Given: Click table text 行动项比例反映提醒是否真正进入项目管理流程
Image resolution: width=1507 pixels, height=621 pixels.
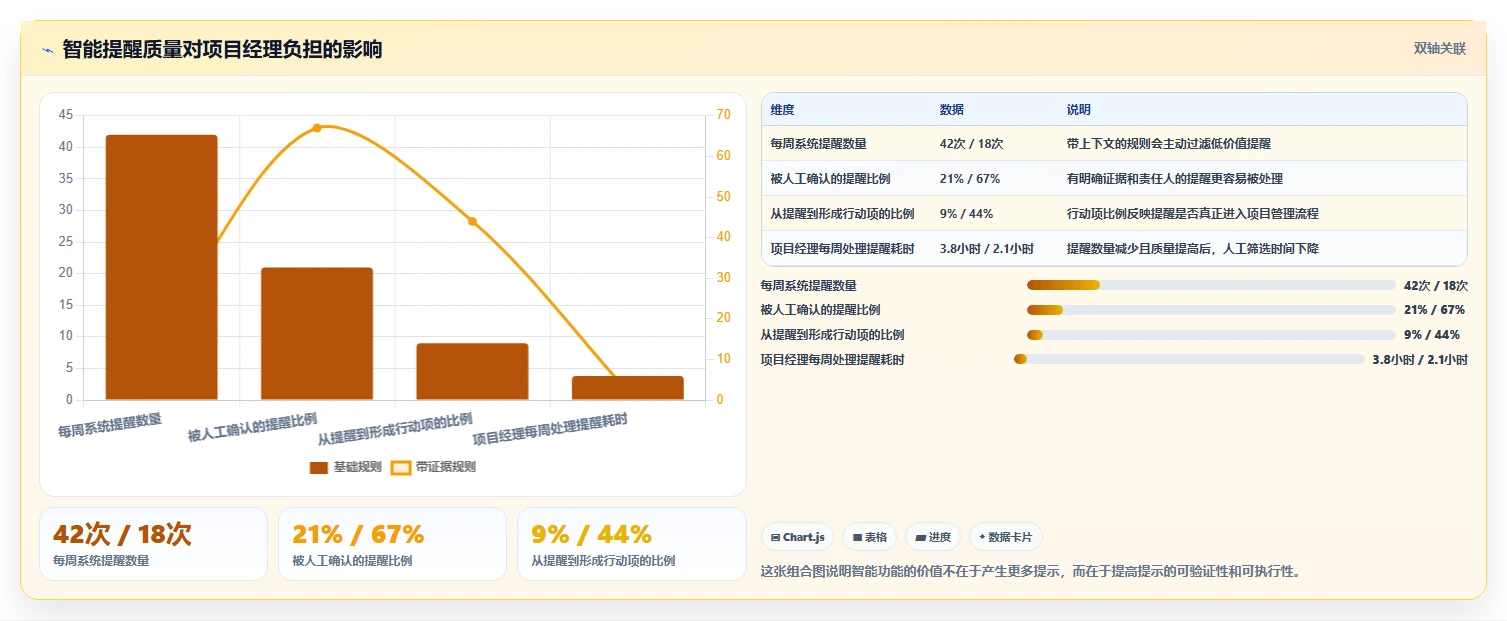Looking at the screenshot, I should [1193, 214].
